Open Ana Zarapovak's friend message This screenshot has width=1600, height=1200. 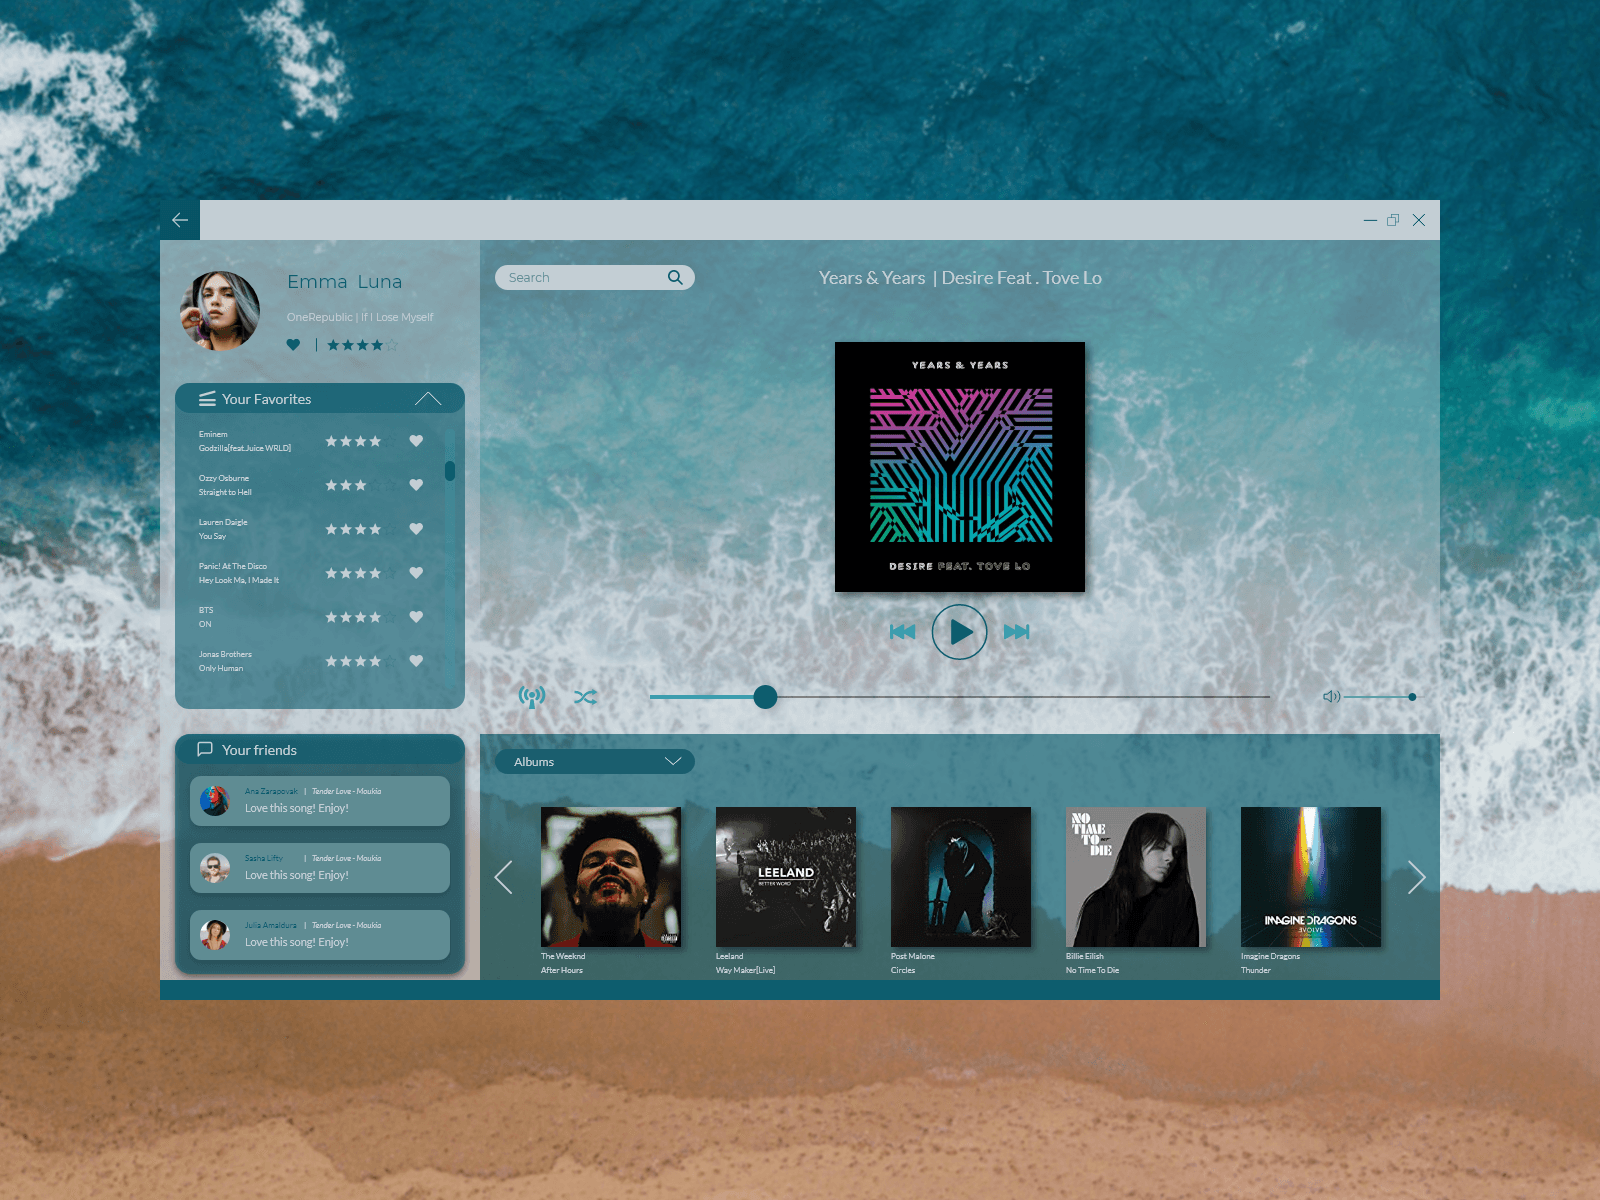pos(320,801)
